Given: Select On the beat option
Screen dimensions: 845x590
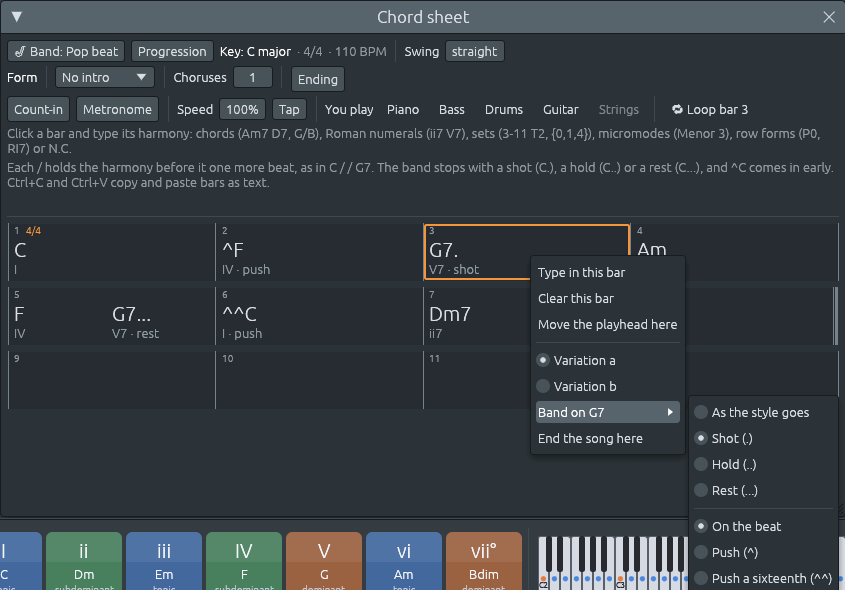Looking at the screenshot, I should [x=764, y=526].
